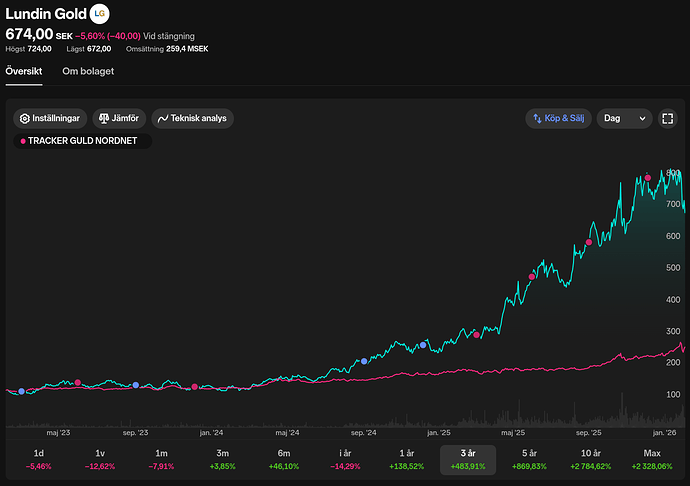The image size is (690, 486).
Task: Click the blue marker at sep. '24
Action: pos(364,361)
